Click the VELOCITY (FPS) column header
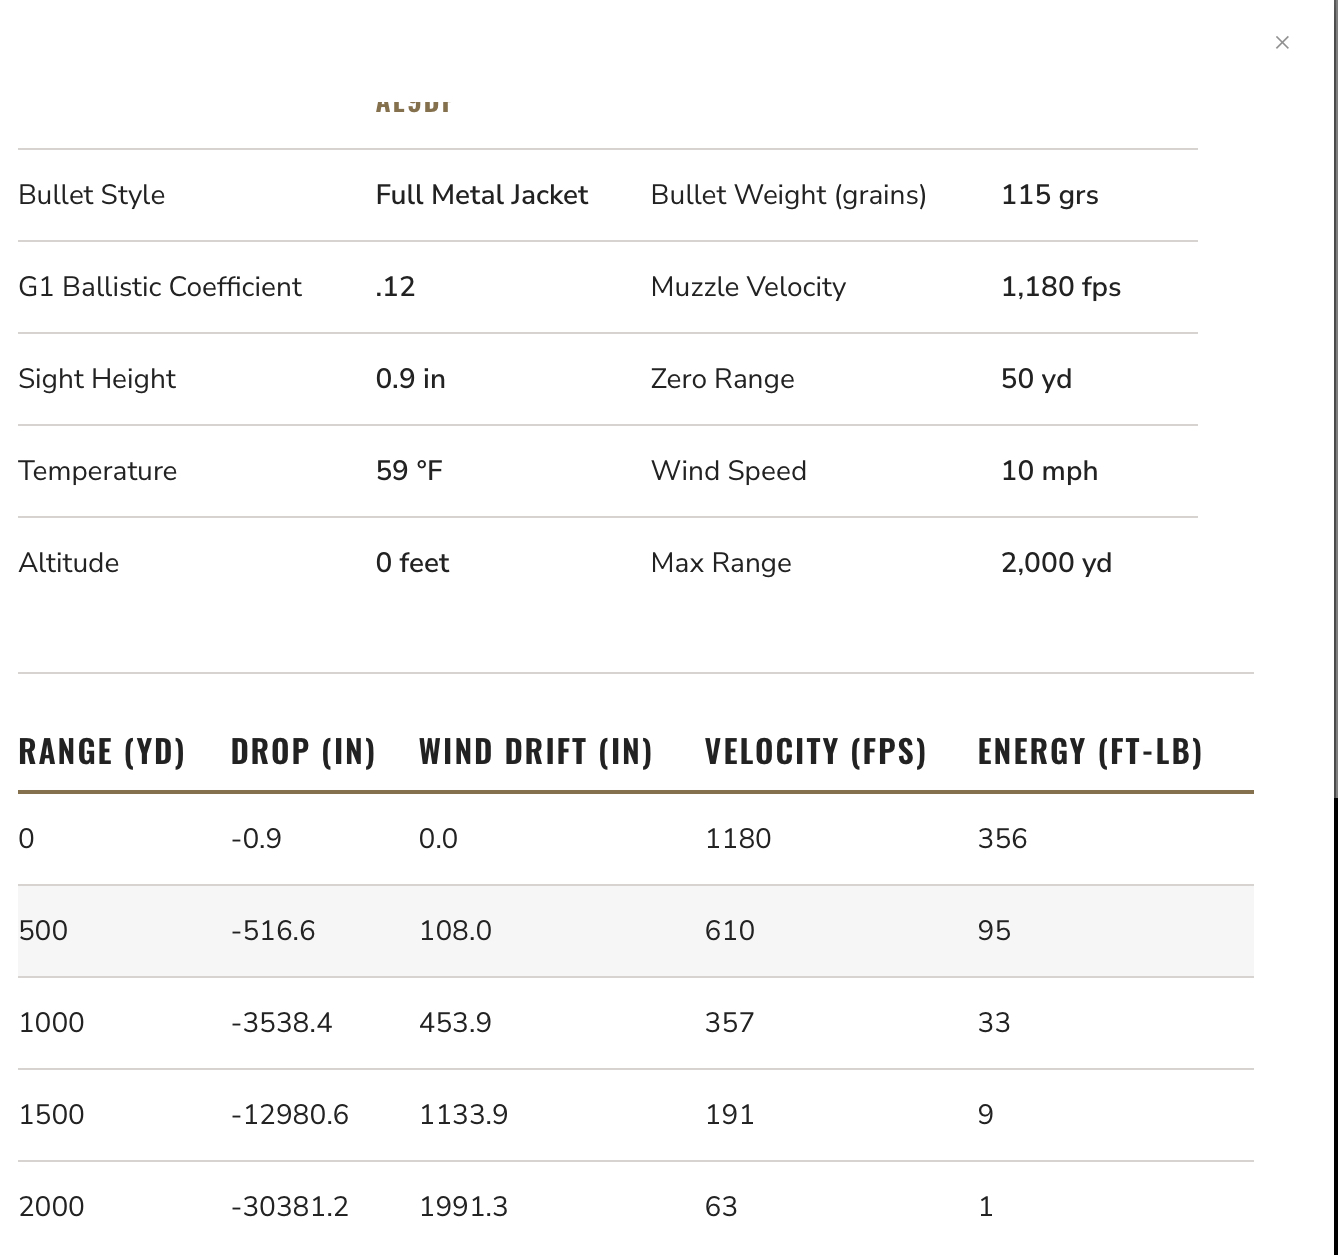Viewport: 1338px width, 1255px height. click(x=815, y=751)
